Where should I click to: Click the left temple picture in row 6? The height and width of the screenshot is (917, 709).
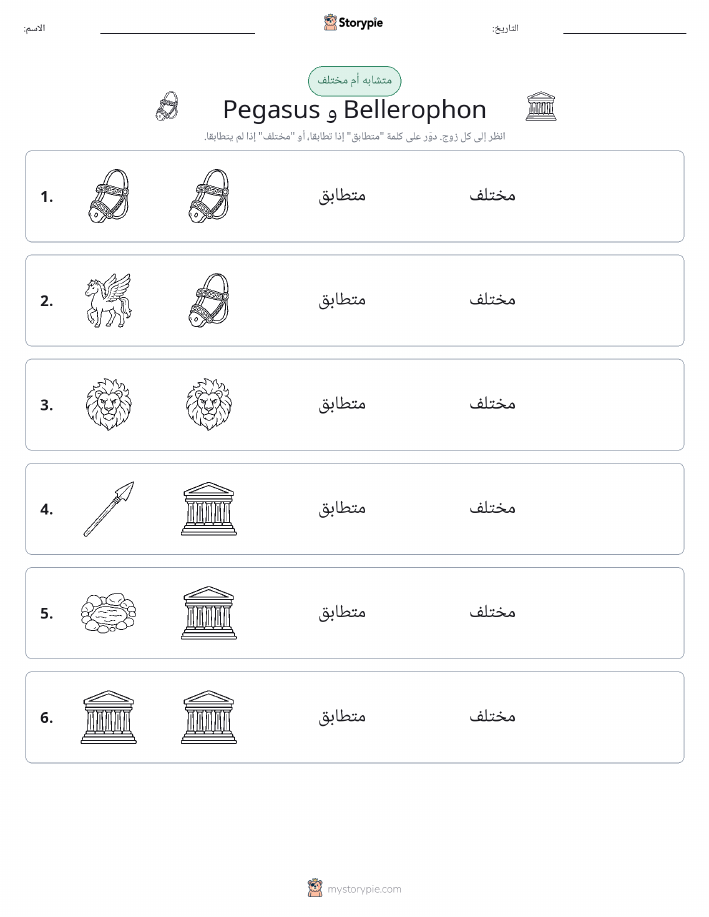109,717
